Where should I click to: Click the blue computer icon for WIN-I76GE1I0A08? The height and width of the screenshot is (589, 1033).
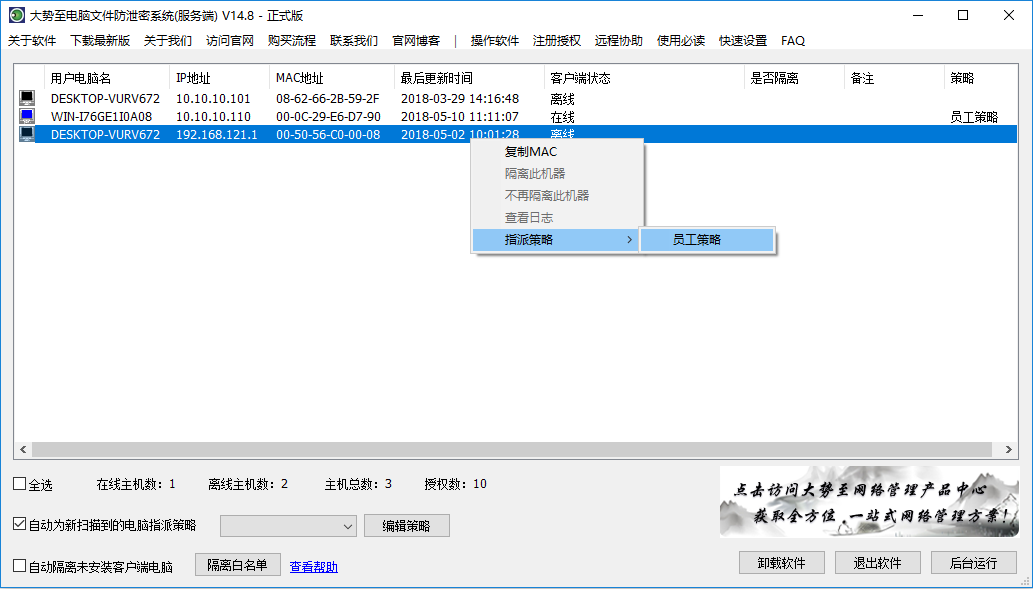(27, 116)
